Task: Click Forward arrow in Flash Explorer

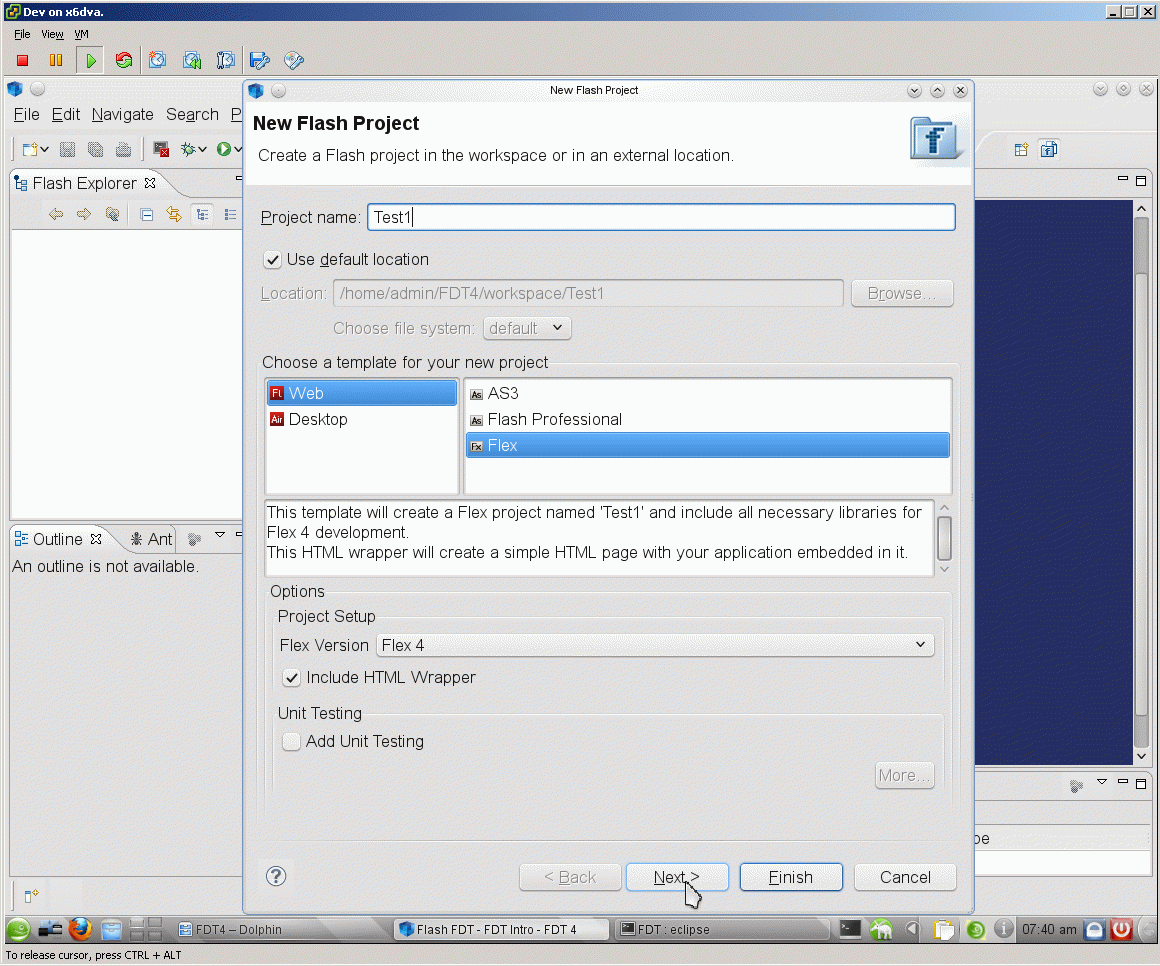Action: (84, 215)
